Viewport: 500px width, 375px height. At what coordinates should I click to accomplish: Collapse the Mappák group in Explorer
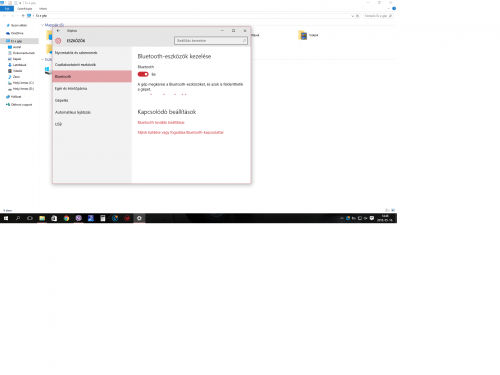tap(42, 25)
